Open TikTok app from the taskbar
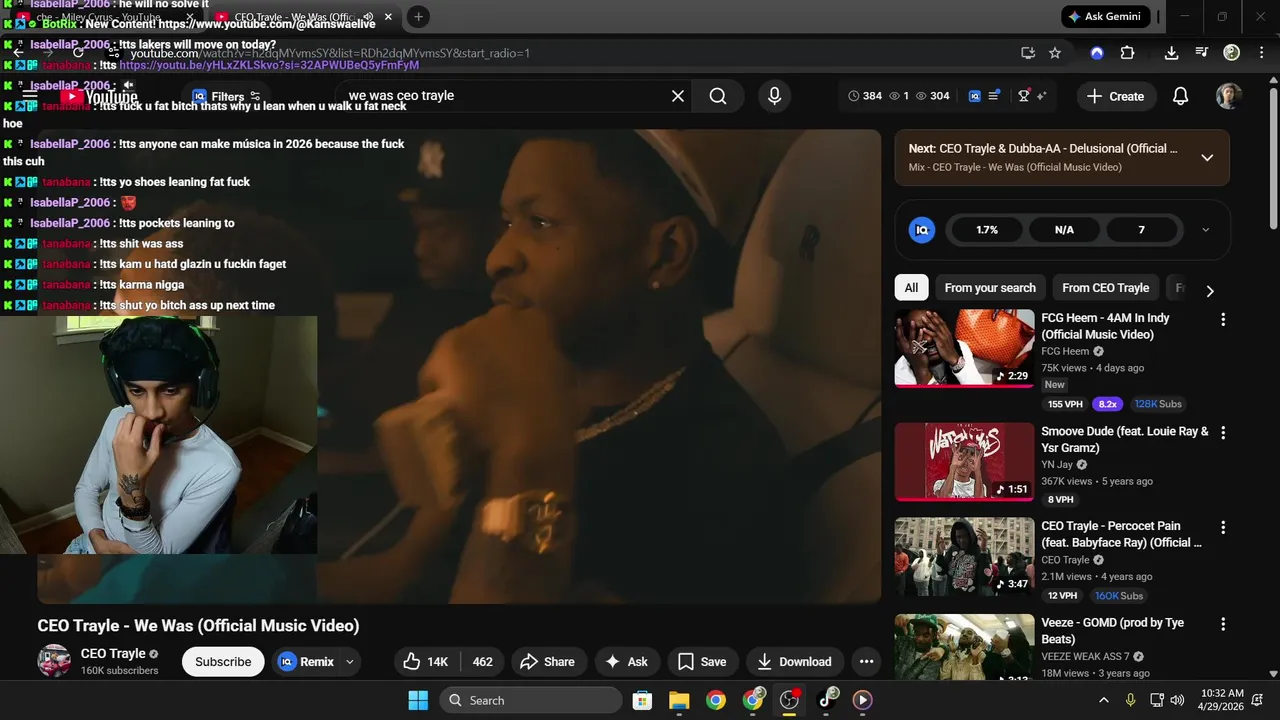 (x=826, y=700)
